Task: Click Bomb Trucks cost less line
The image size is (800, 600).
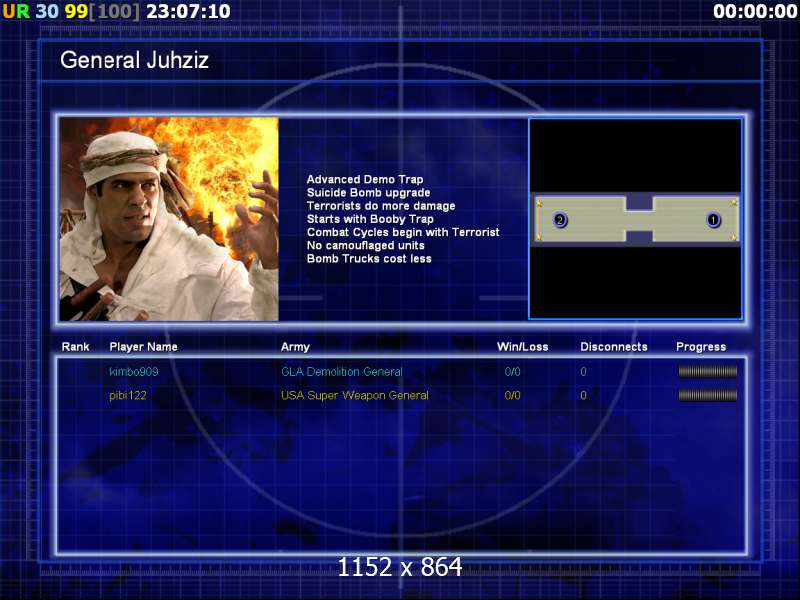Action: click(x=369, y=259)
